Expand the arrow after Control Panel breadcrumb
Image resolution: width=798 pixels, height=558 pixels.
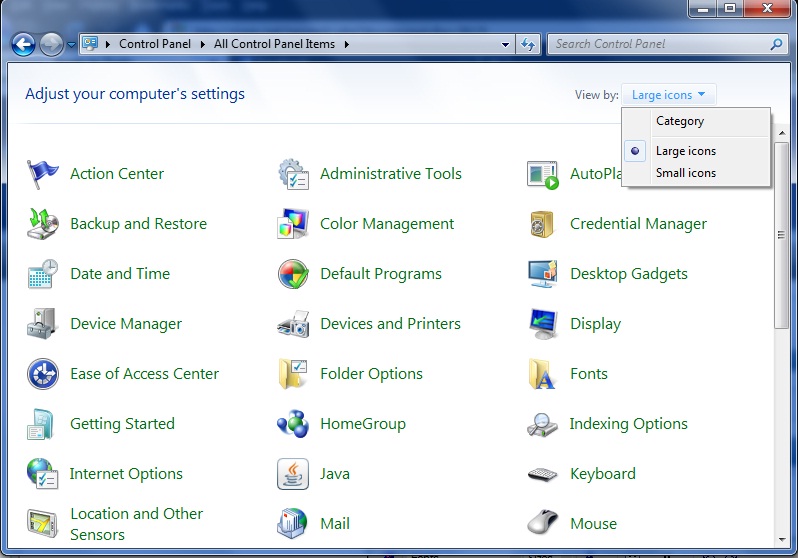point(203,44)
